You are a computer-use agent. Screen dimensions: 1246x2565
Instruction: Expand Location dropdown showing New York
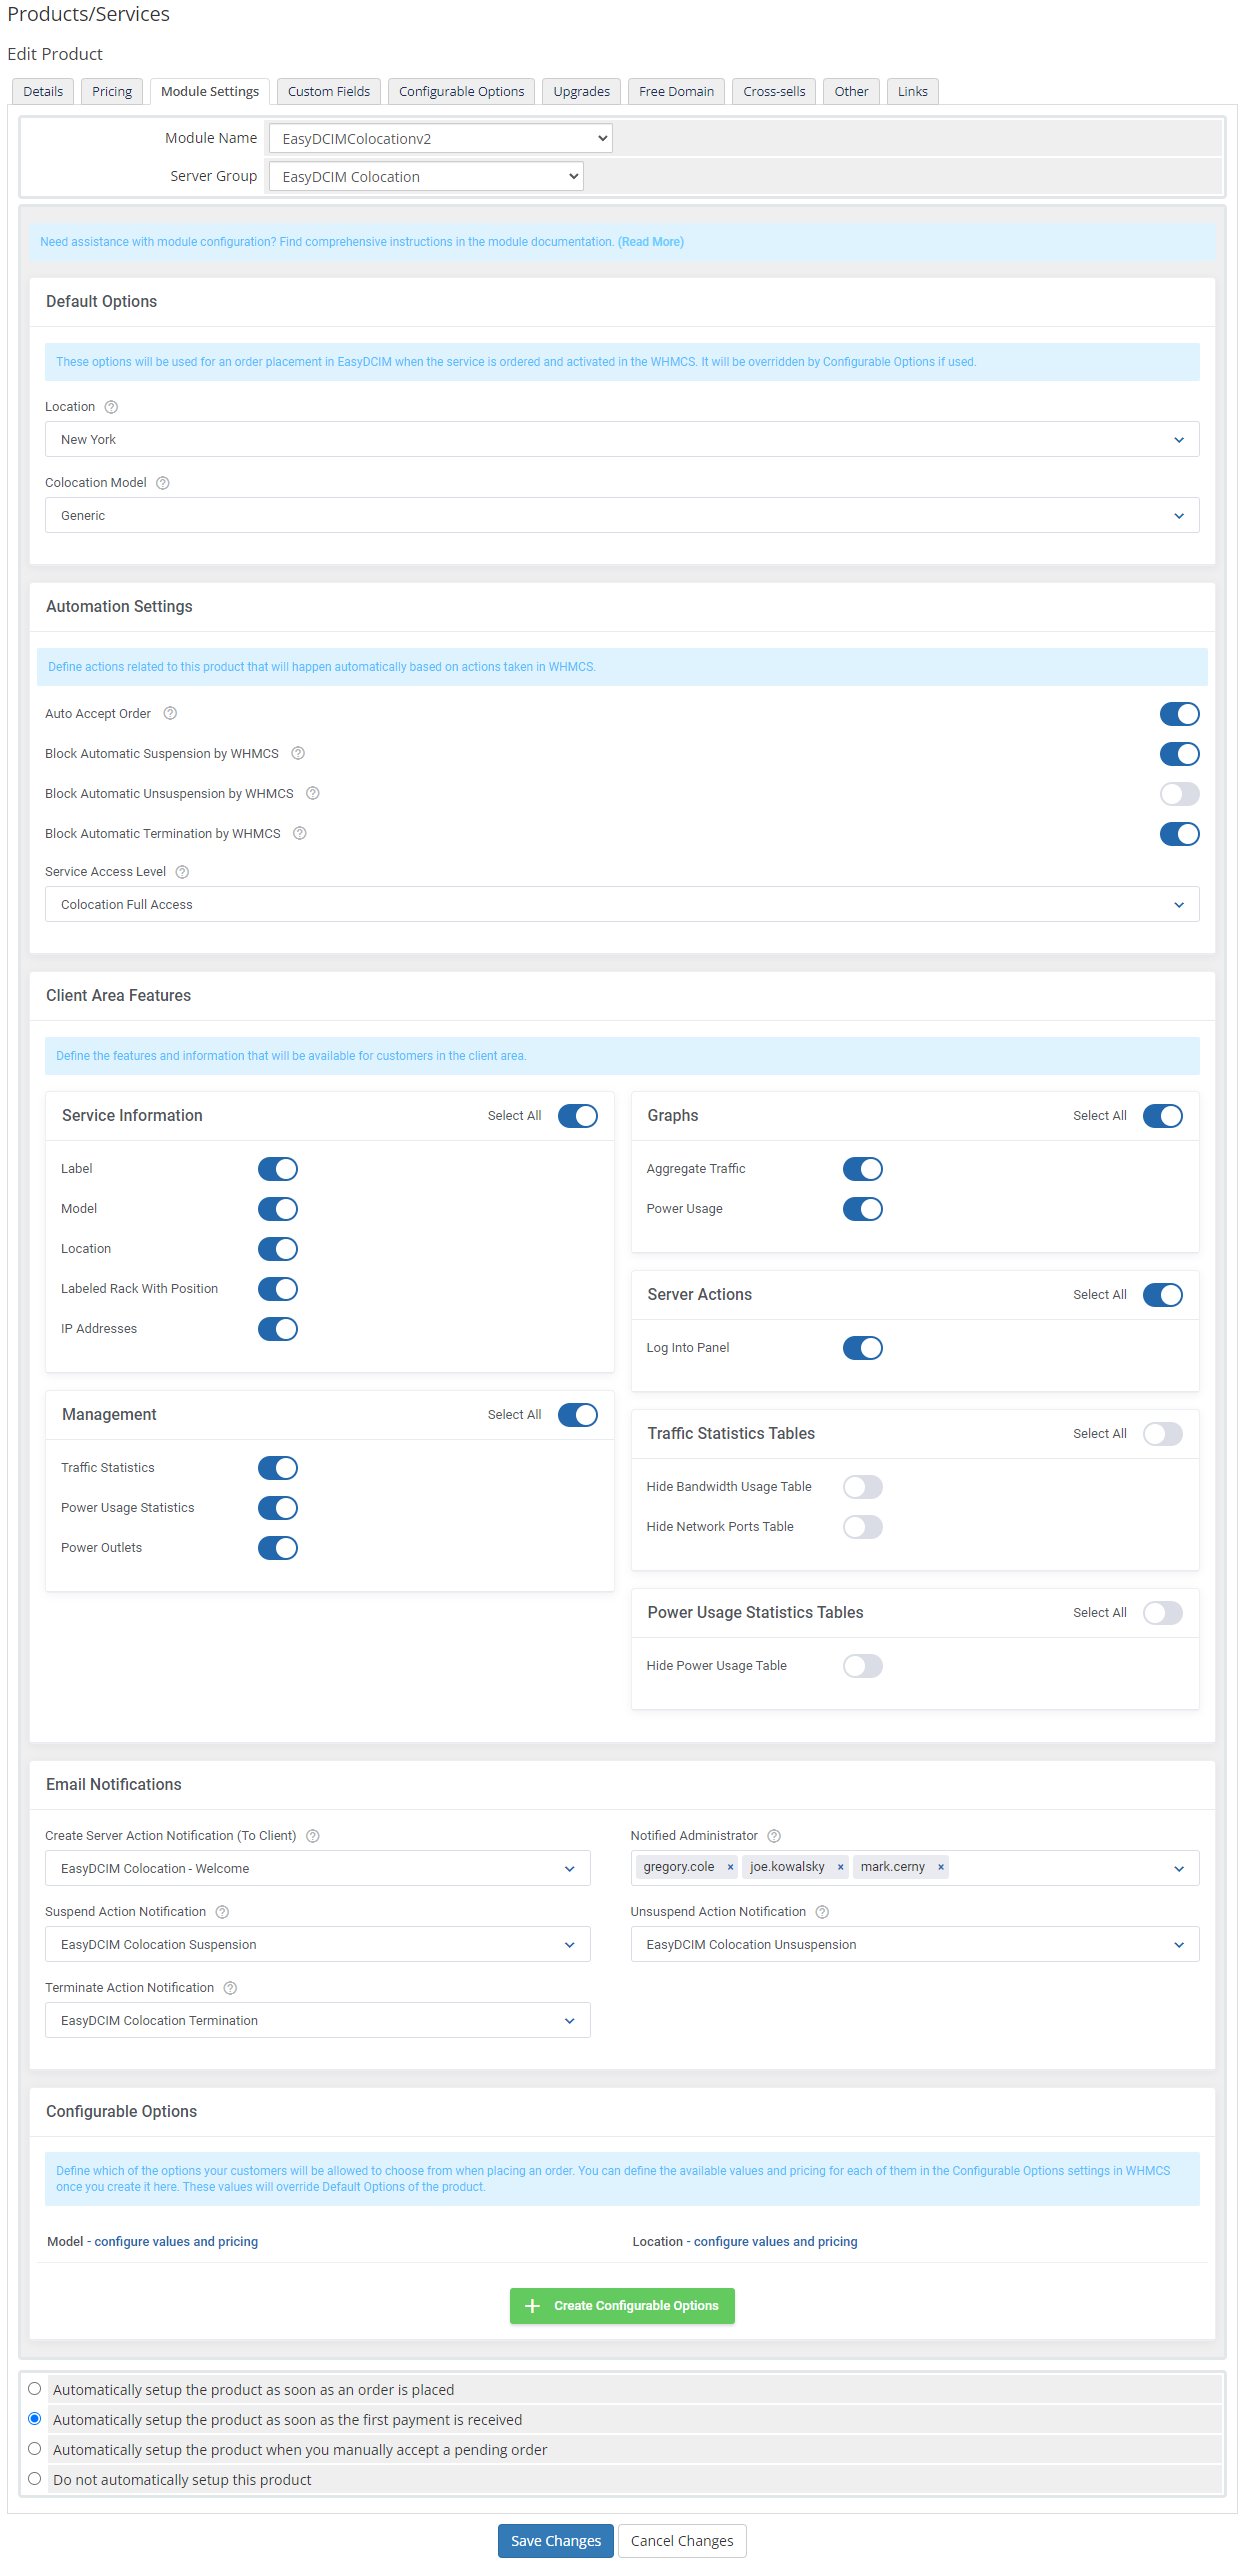[x=622, y=440]
